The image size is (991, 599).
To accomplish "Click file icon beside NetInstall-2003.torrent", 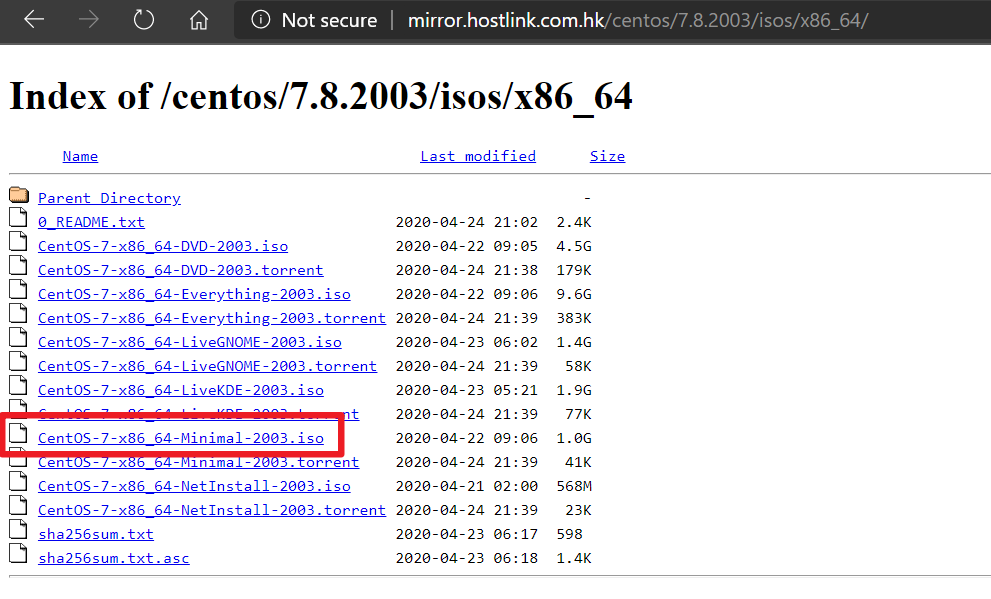I will point(18,505).
